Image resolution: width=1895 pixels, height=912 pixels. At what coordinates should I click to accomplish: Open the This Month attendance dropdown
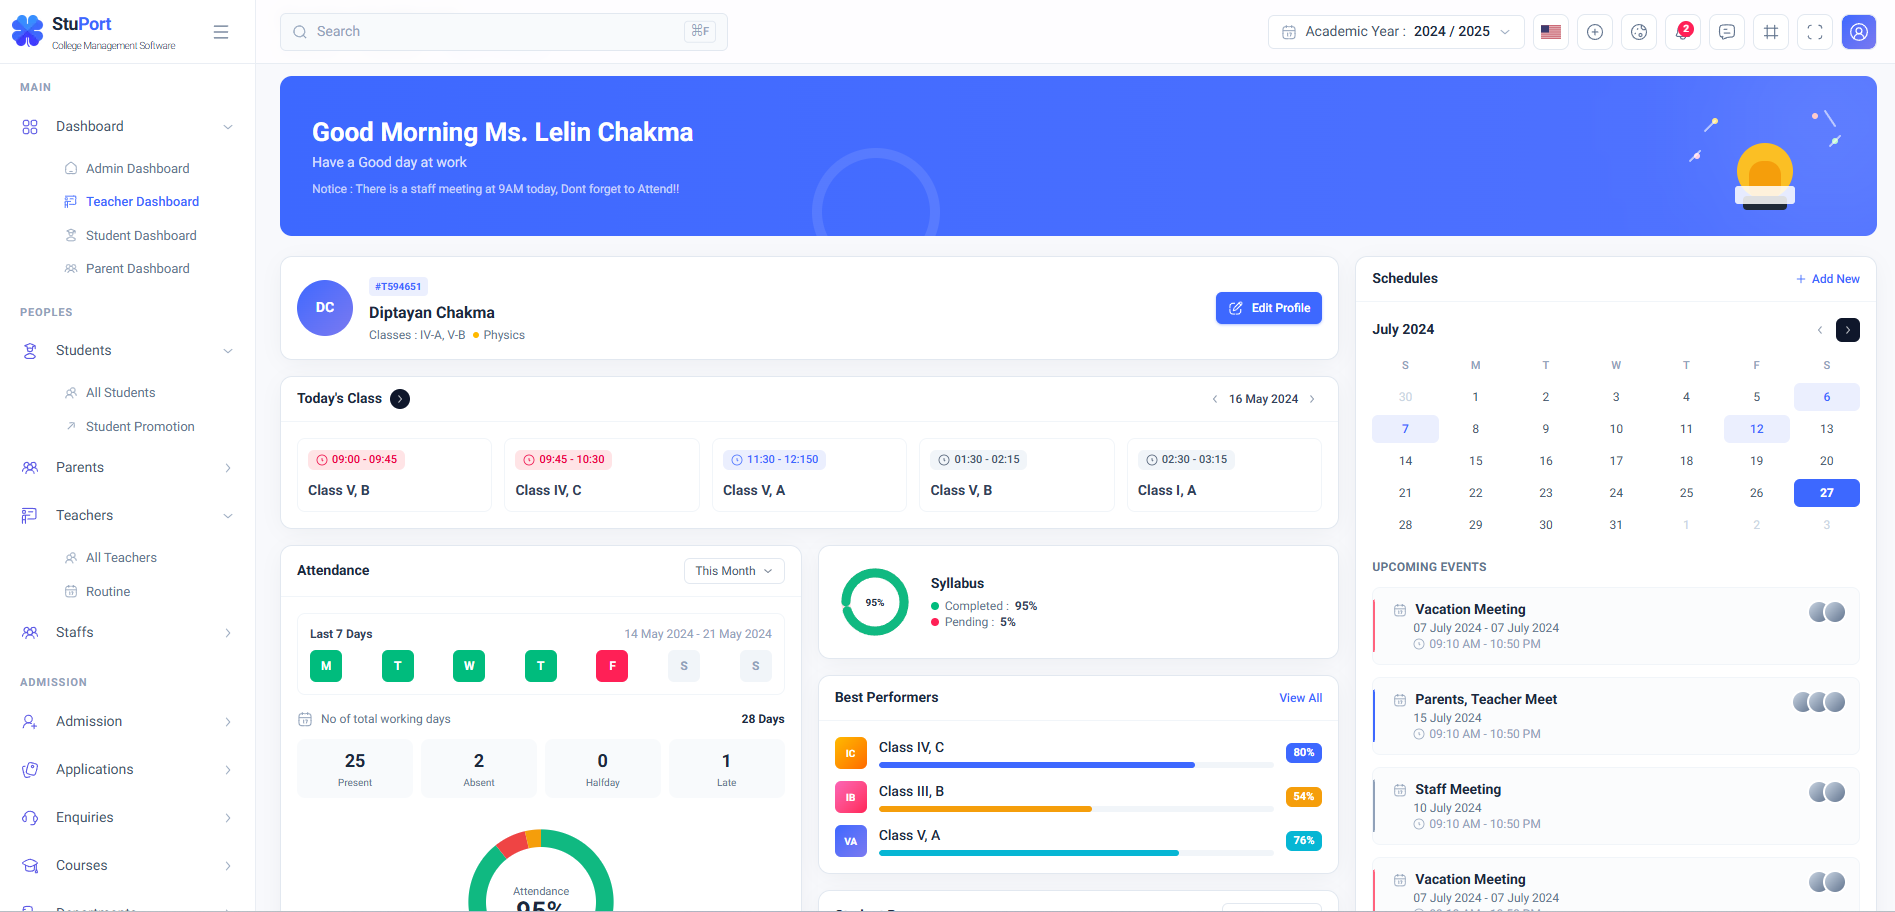point(734,571)
